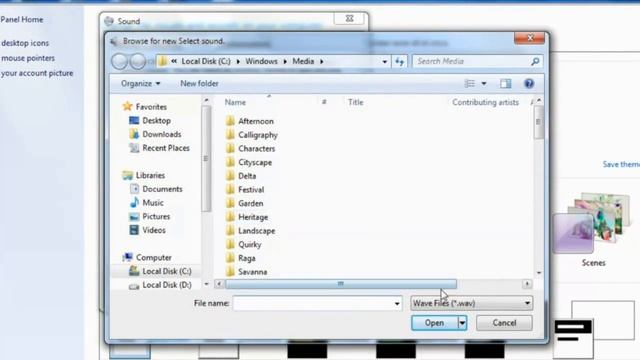Click the horizontal scrollbar thumb
This screenshot has height=360, width=640.
point(341,284)
